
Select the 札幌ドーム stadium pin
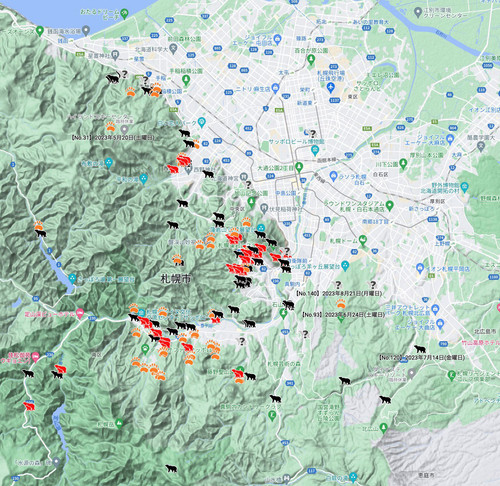coord(363,240)
